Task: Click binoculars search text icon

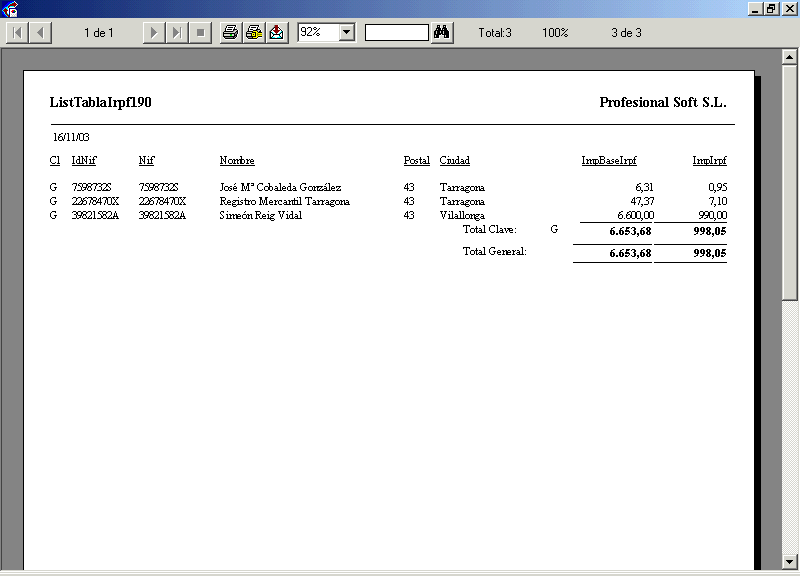Action: click(x=443, y=33)
